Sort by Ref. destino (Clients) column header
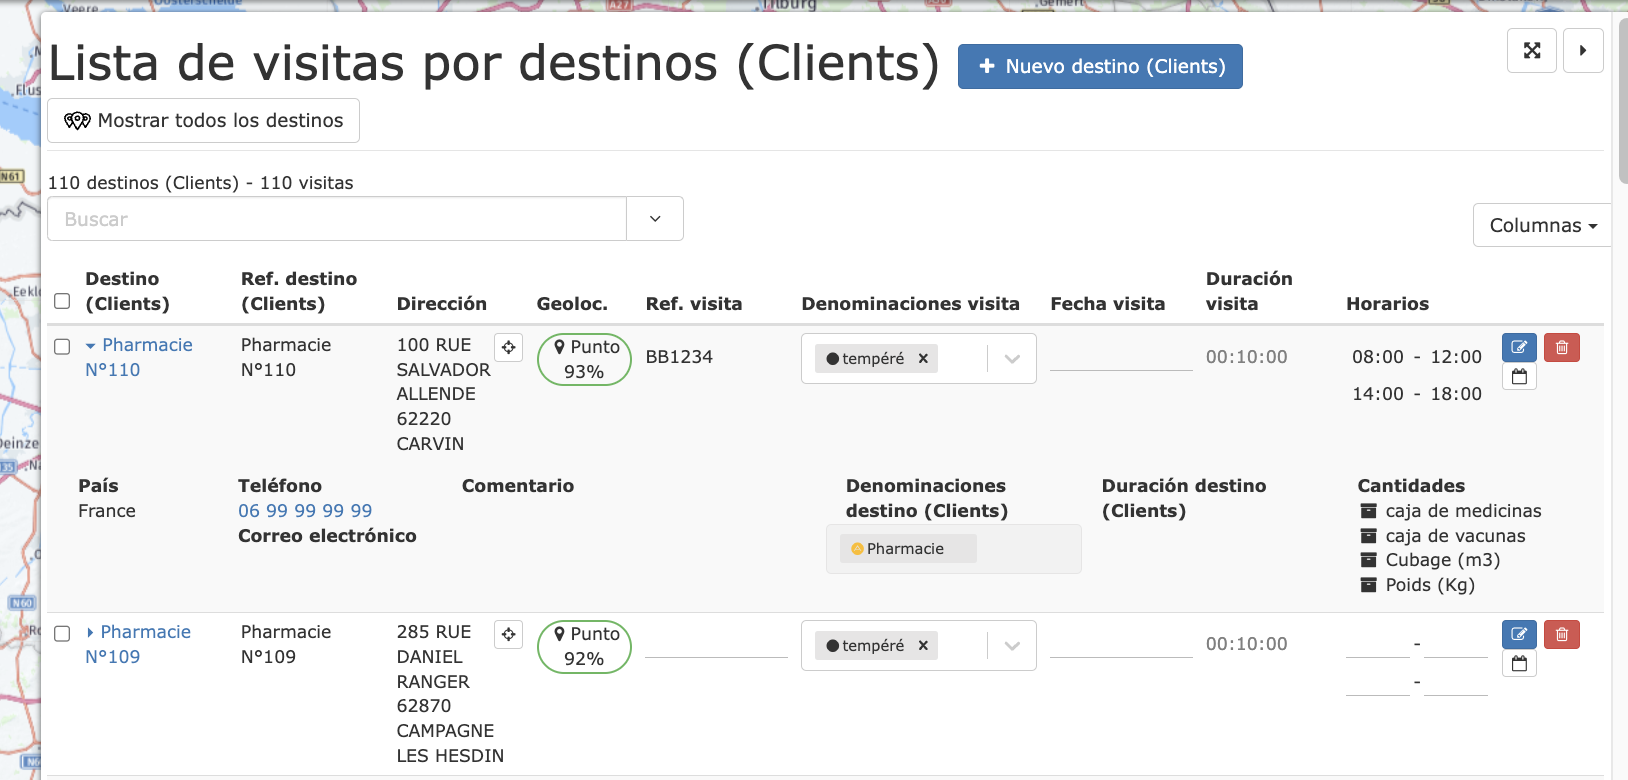The image size is (1628, 780). click(299, 291)
